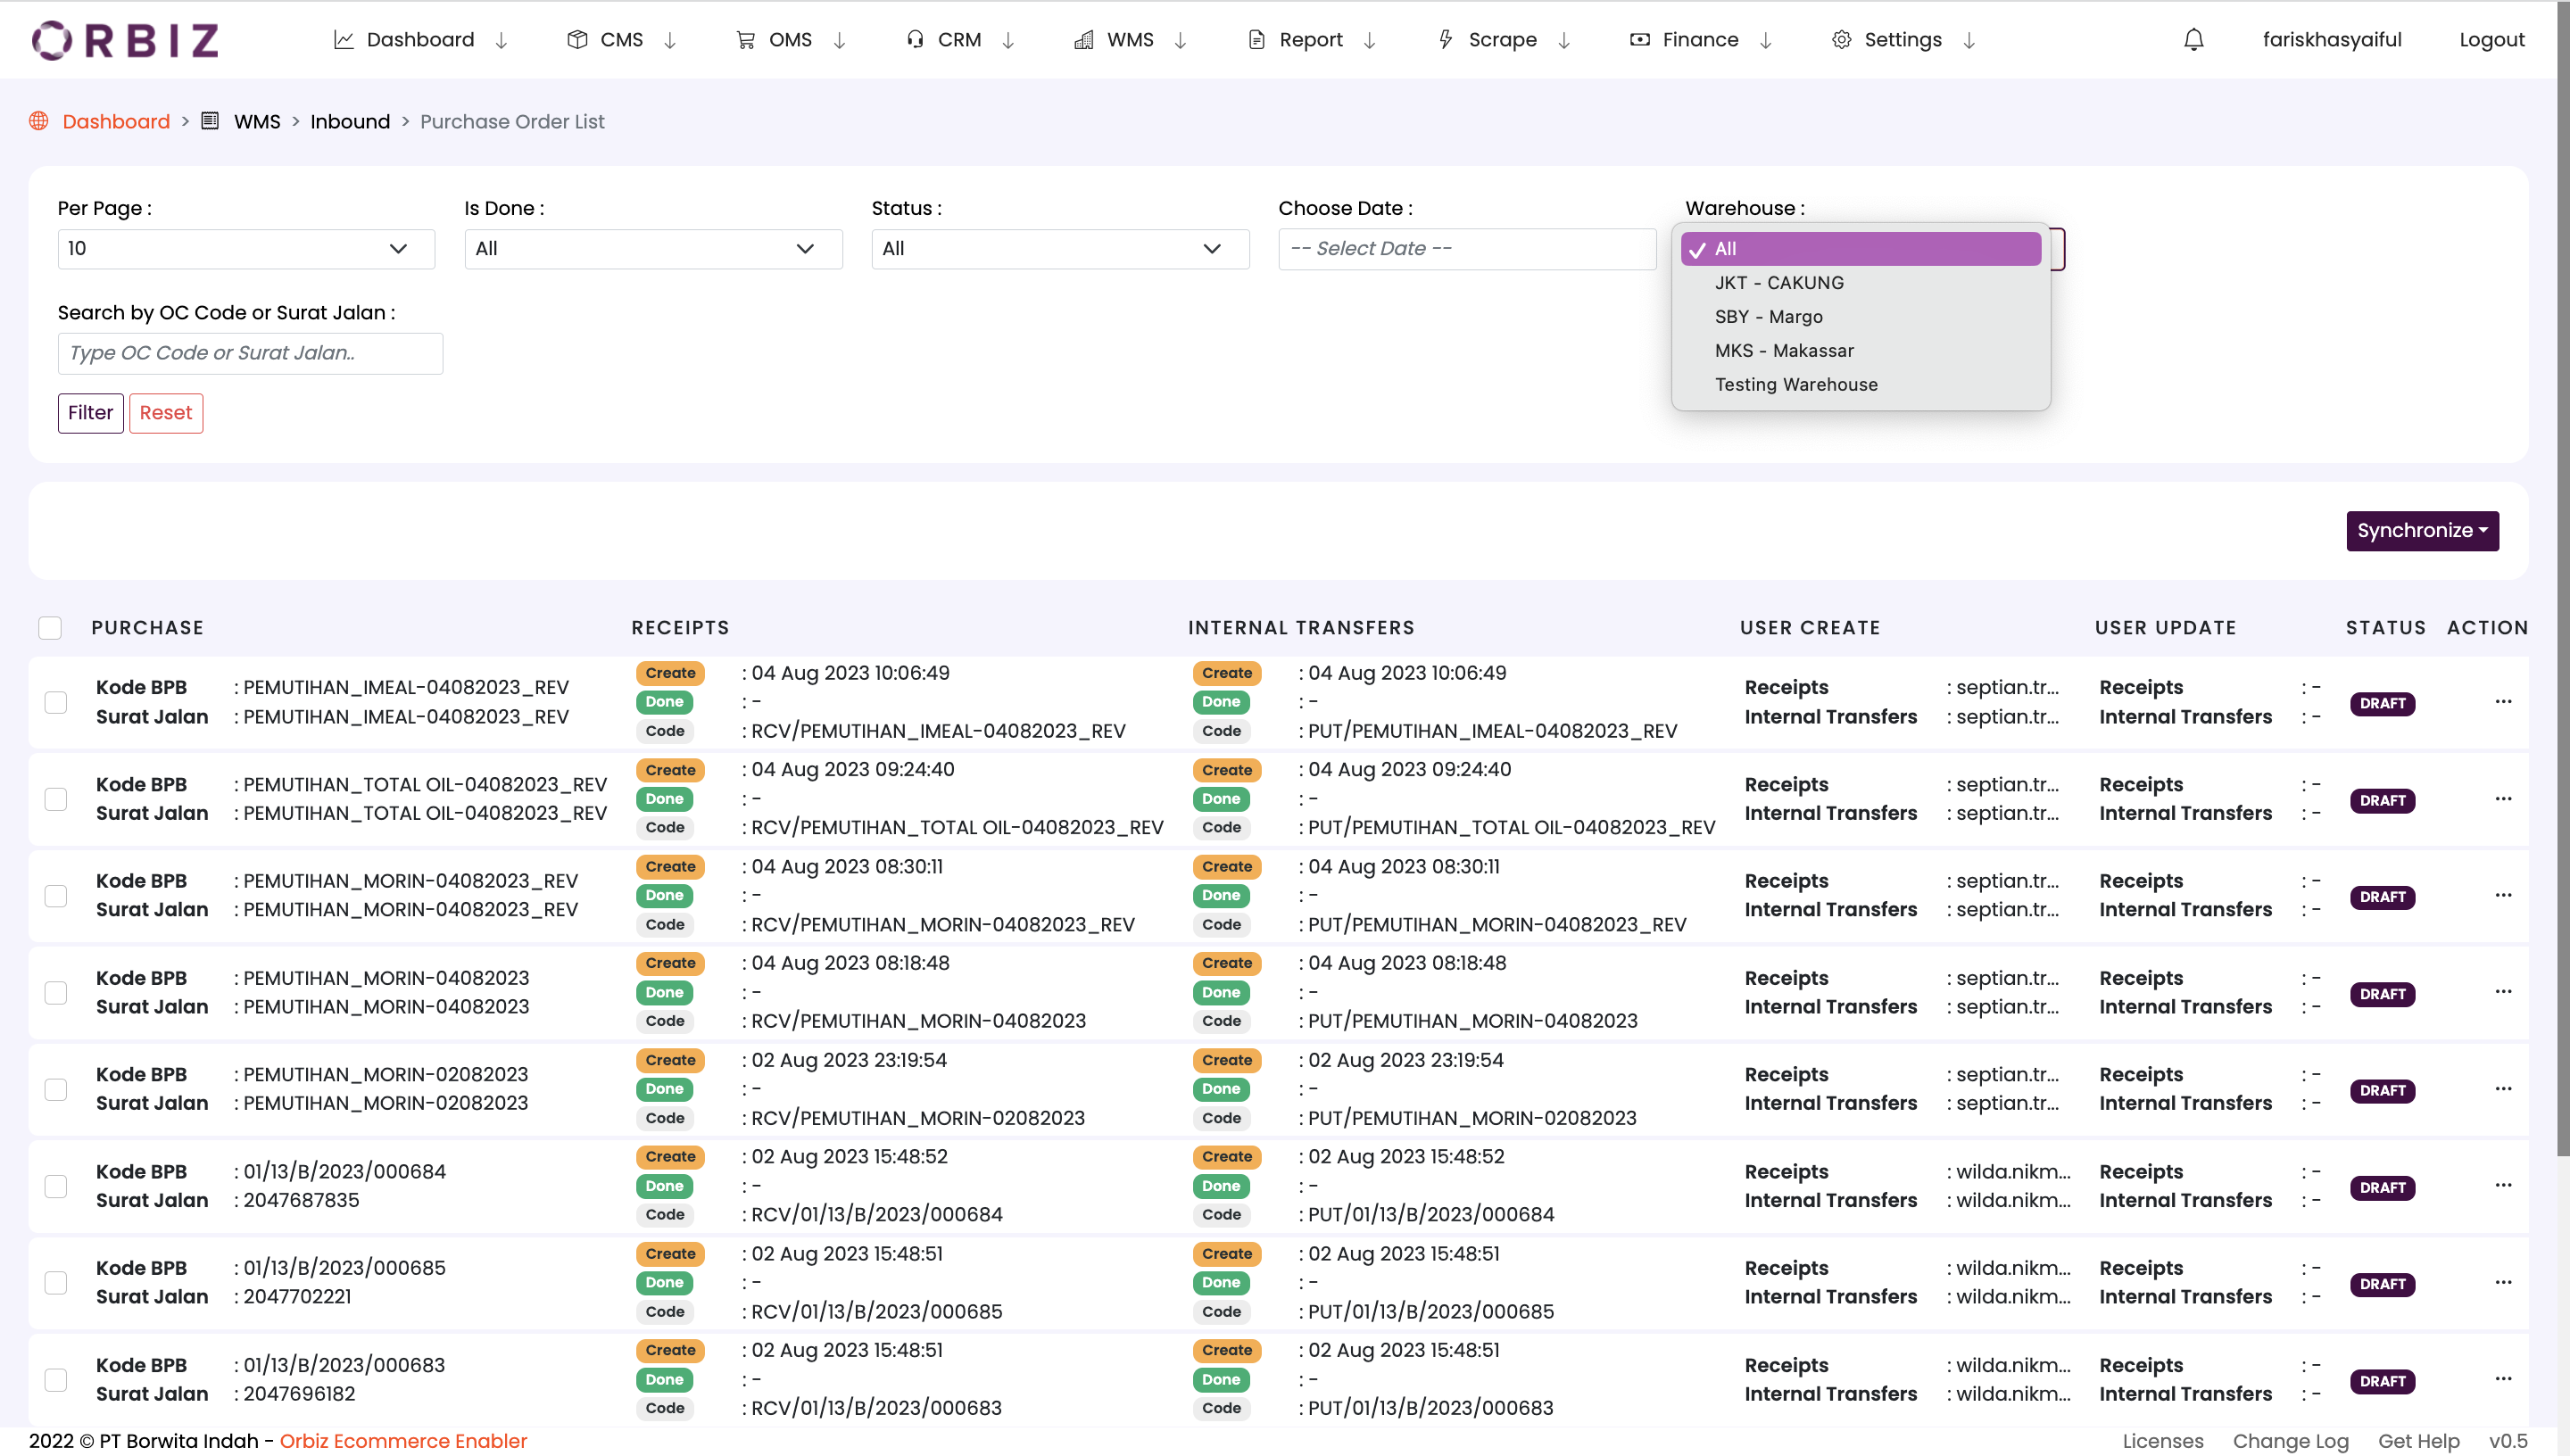Open the Report menu
Image resolution: width=2570 pixels, height=1456 pixels.
(x=1311, y=40)
